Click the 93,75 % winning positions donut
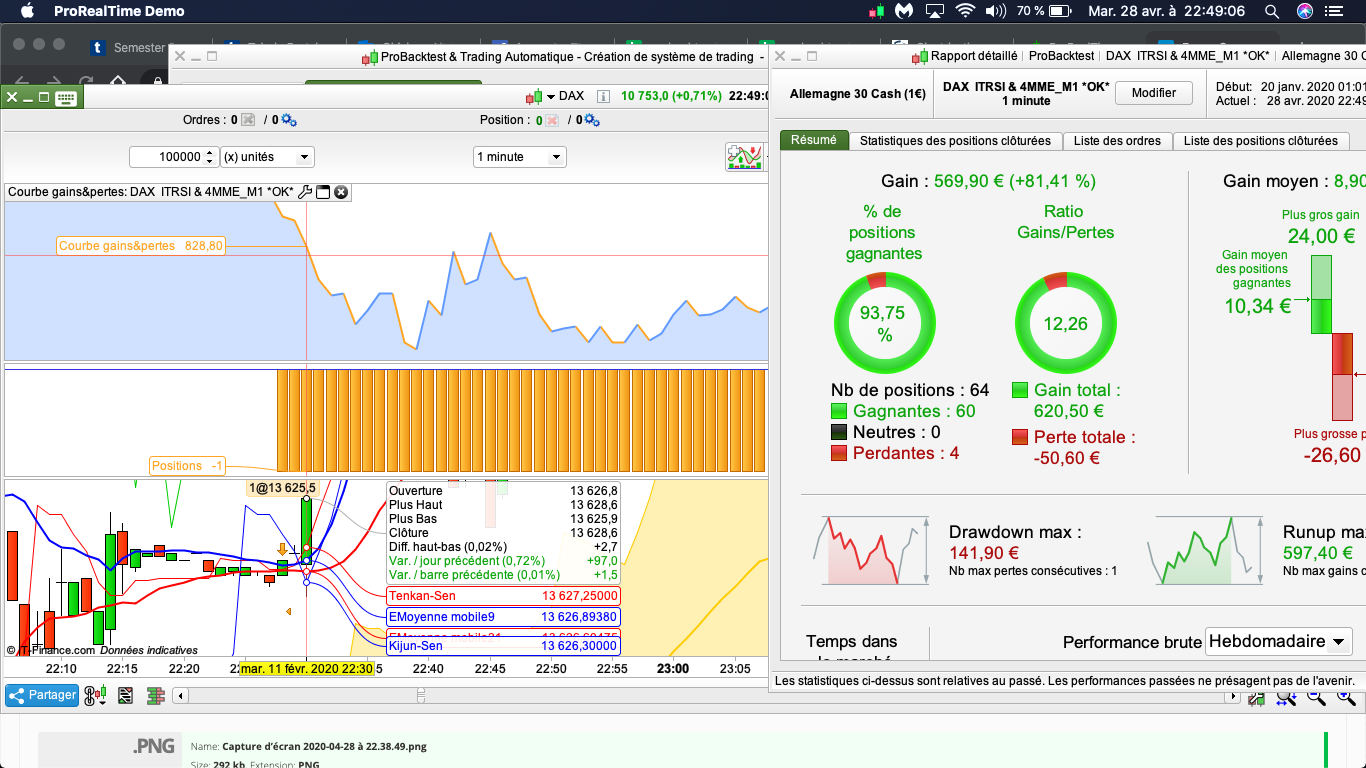Screen dimensions: 1366x768 click(884, 324)
